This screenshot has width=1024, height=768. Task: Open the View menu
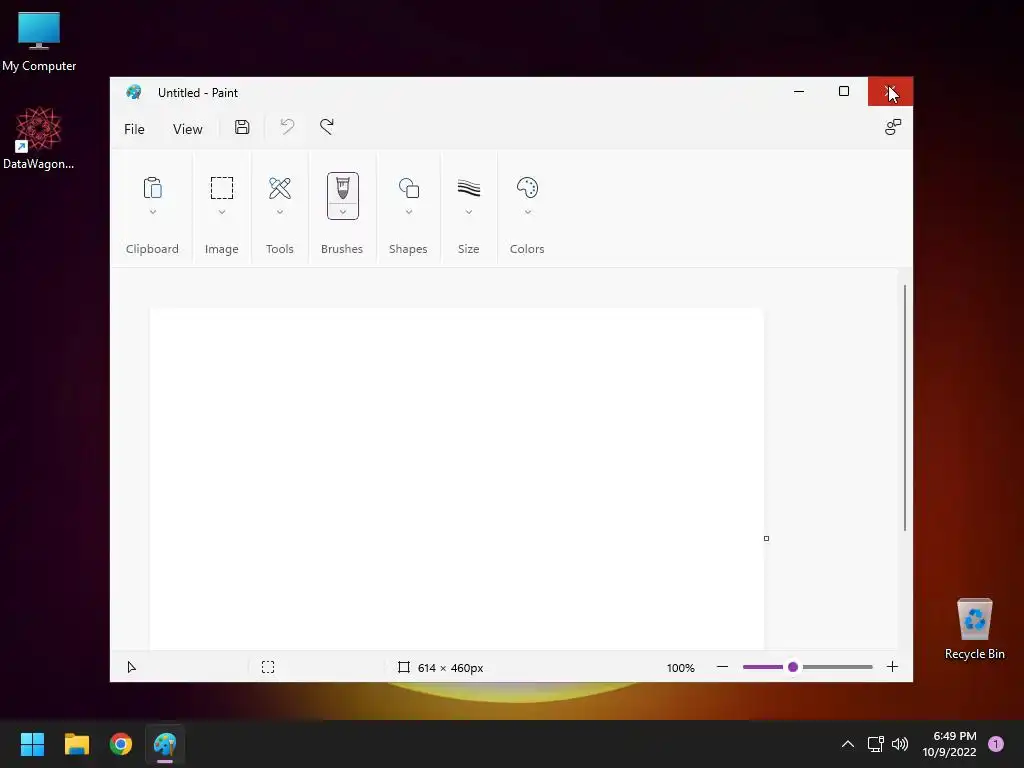click(187, 129)
